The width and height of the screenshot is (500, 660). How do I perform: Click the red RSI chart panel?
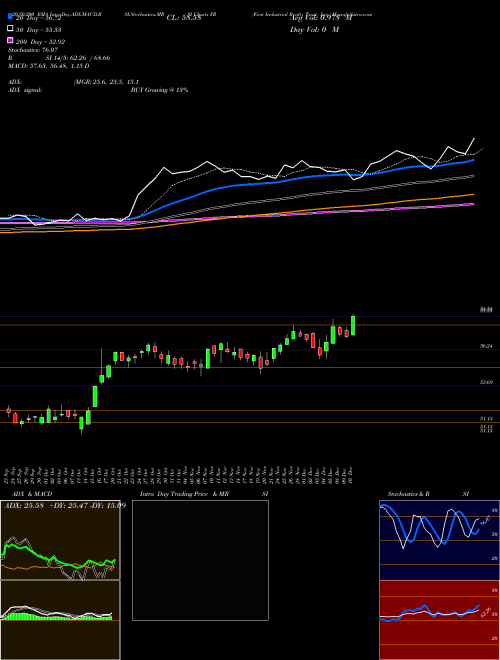click(439, 620)
